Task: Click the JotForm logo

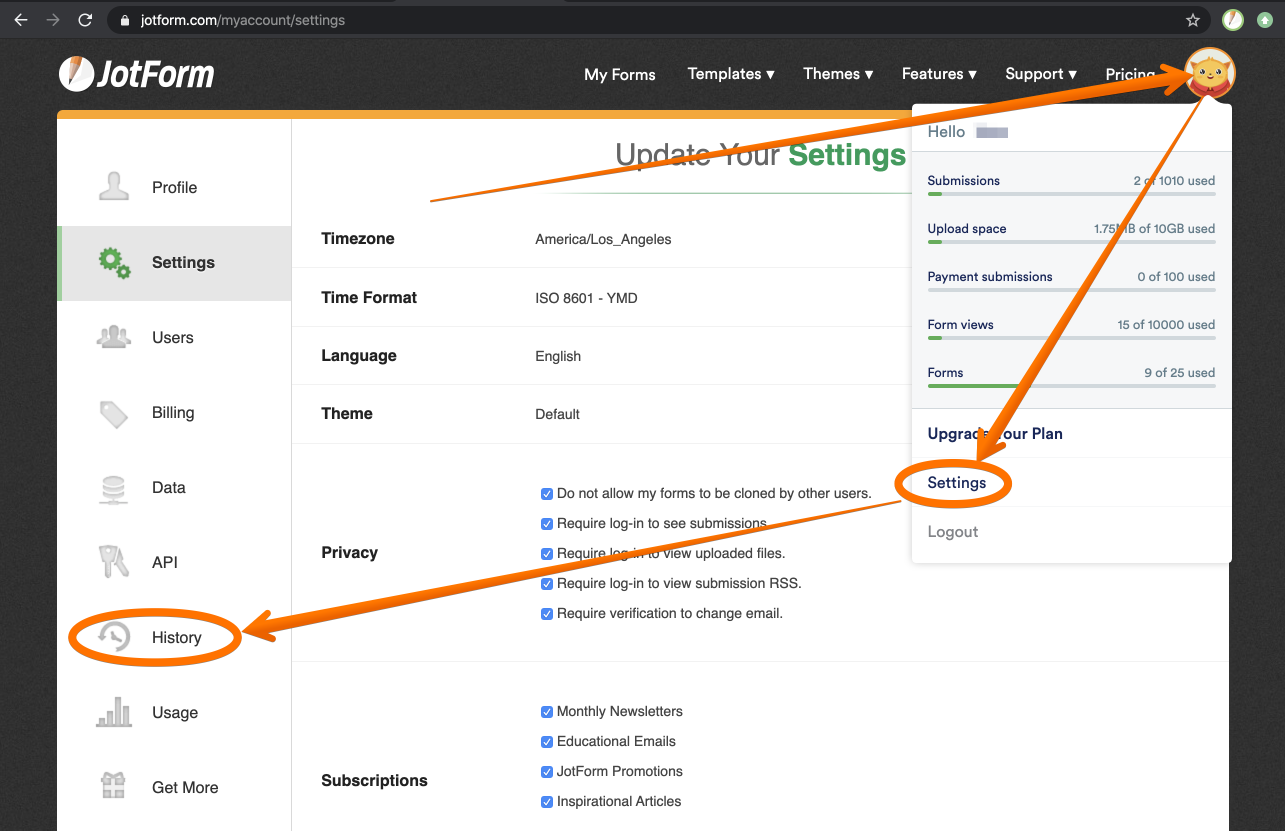Action: pos(136,73)
